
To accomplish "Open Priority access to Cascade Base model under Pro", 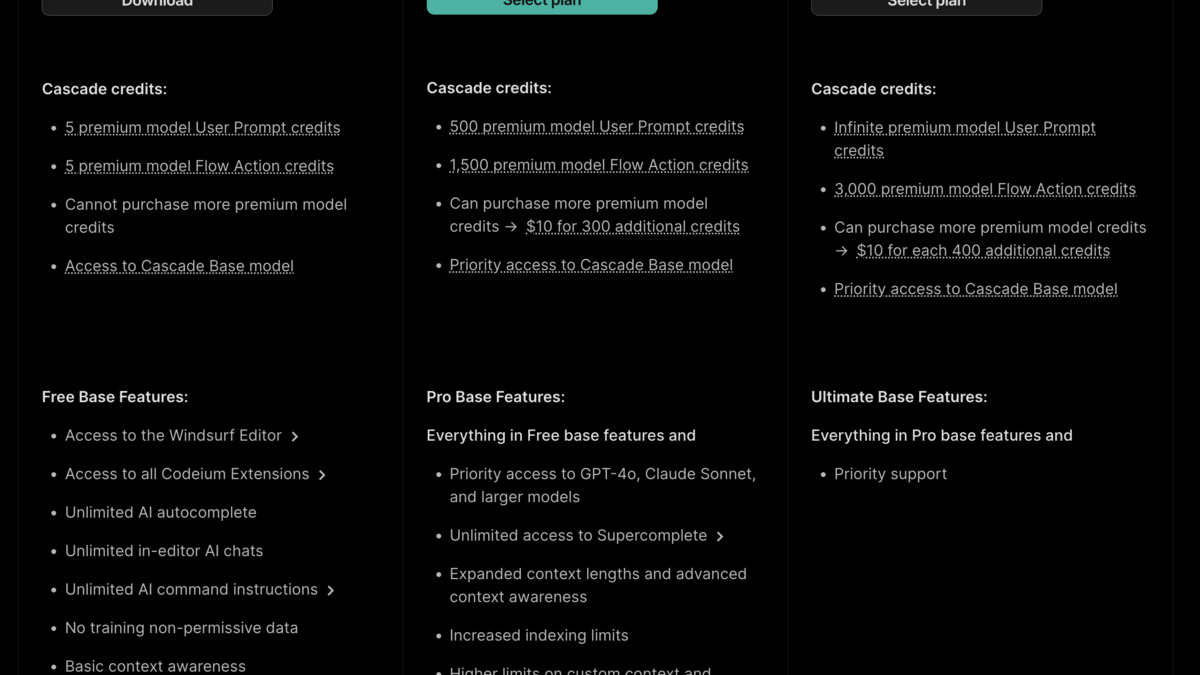I will [591, 265].
